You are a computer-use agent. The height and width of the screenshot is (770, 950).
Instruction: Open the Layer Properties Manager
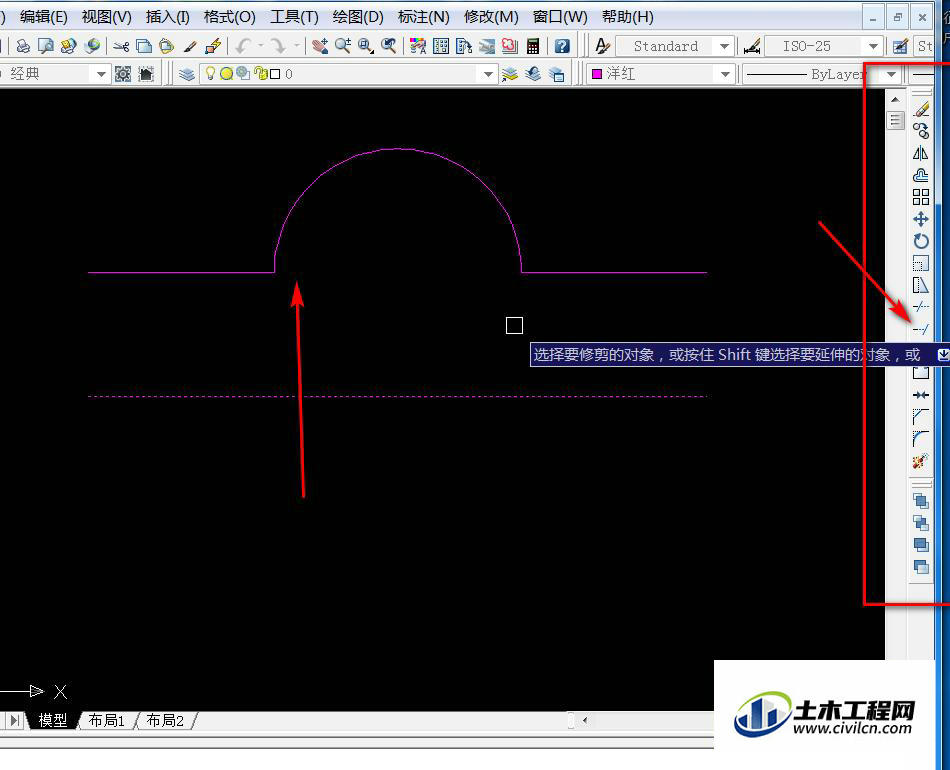[x=187, y=74]
